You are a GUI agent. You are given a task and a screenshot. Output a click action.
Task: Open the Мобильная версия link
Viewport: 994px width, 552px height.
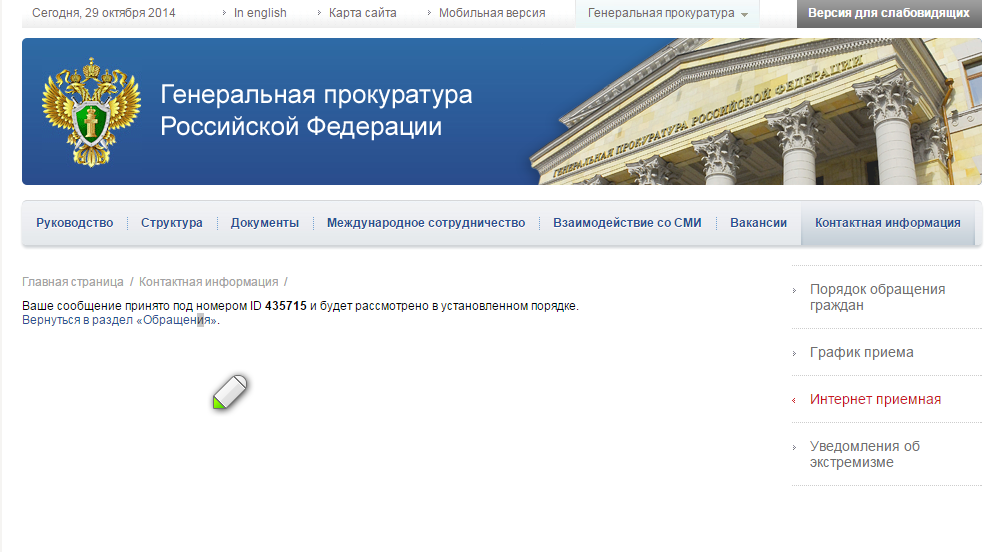point(492,13)
